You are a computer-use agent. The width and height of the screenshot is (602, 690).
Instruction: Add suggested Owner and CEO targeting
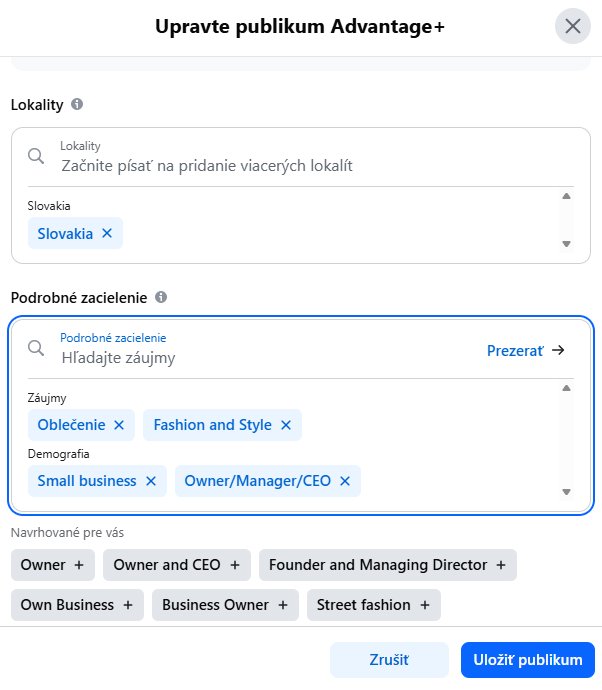point(177,565)
